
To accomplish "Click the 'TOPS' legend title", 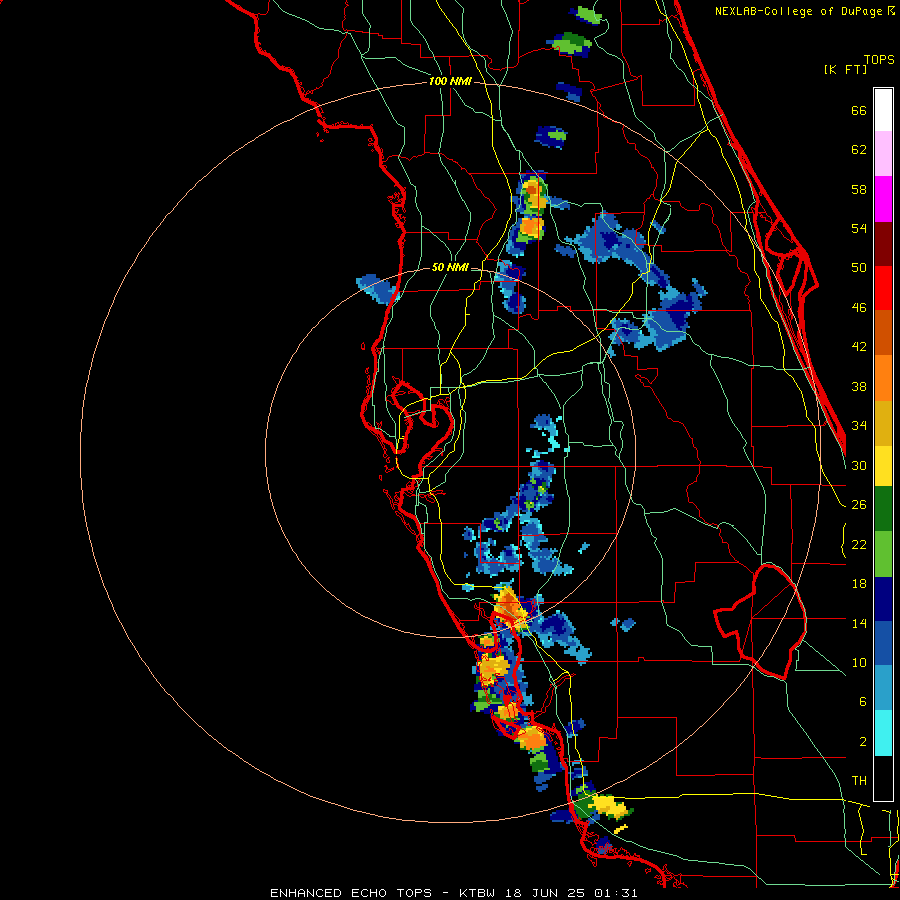I will tap(879, 59).
